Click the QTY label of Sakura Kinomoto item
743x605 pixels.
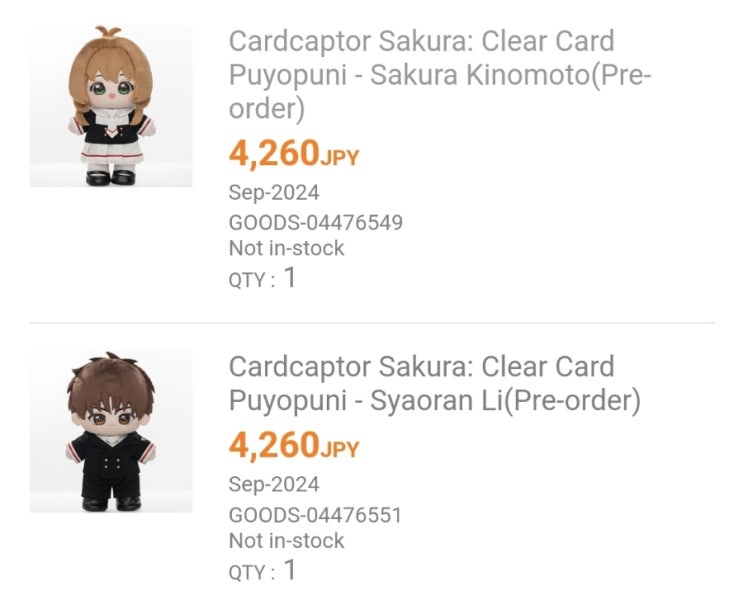(250, 280)
